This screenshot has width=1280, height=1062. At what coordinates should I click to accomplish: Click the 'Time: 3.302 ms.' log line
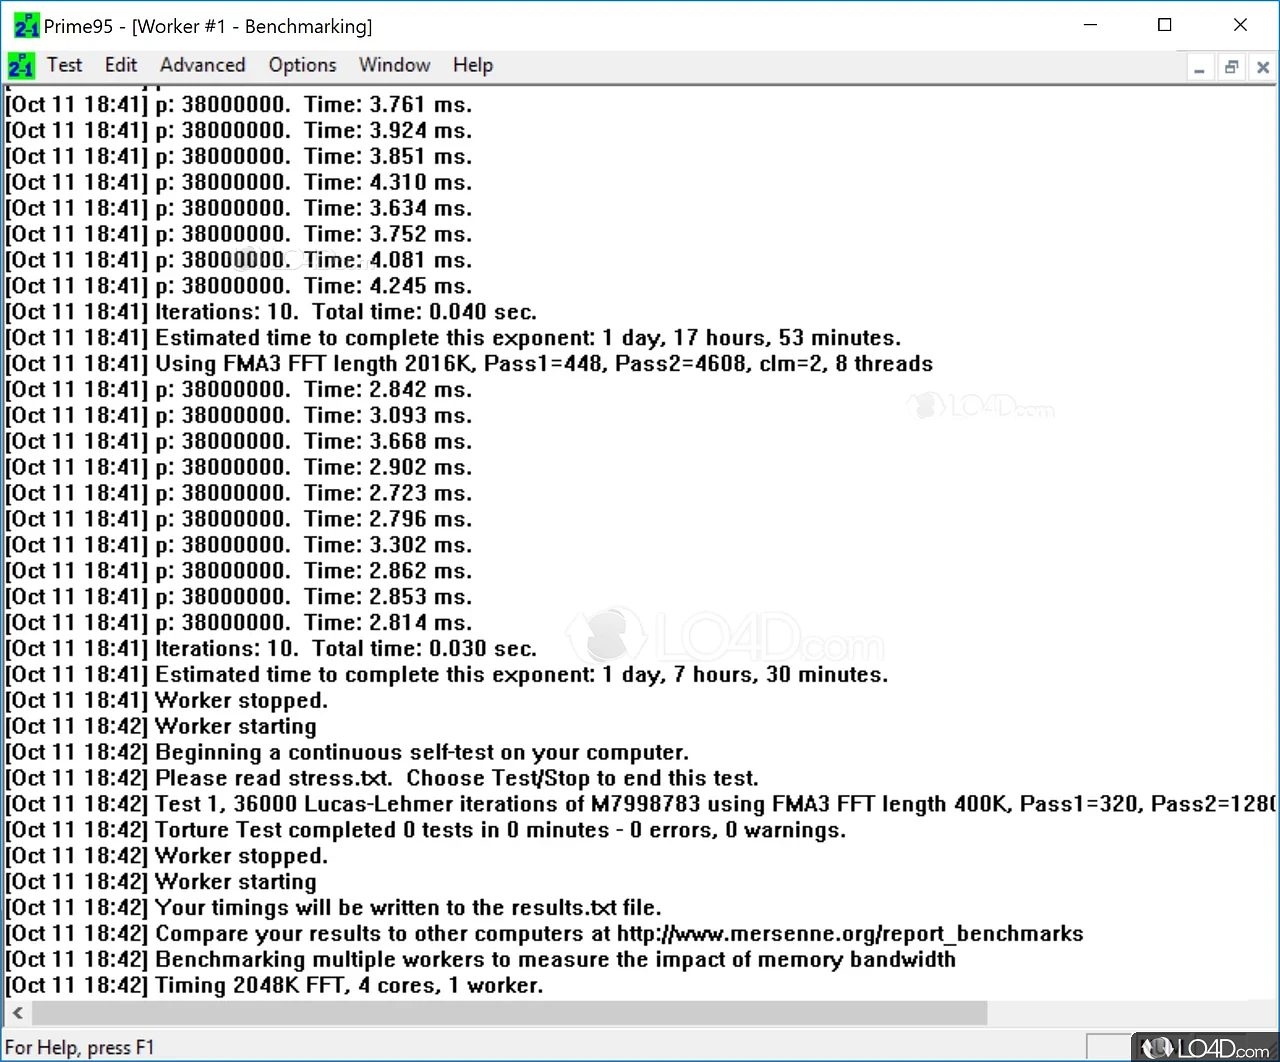click(x=239, y=546)
